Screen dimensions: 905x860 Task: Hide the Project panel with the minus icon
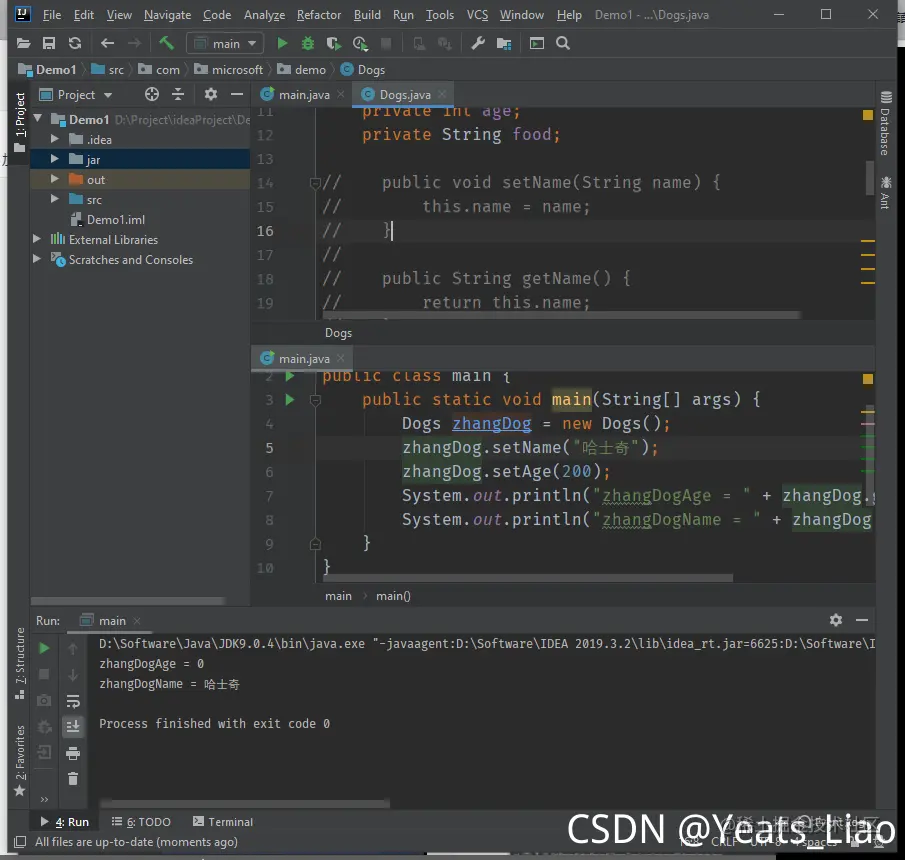pyautogui.click(x=237, y=94)
